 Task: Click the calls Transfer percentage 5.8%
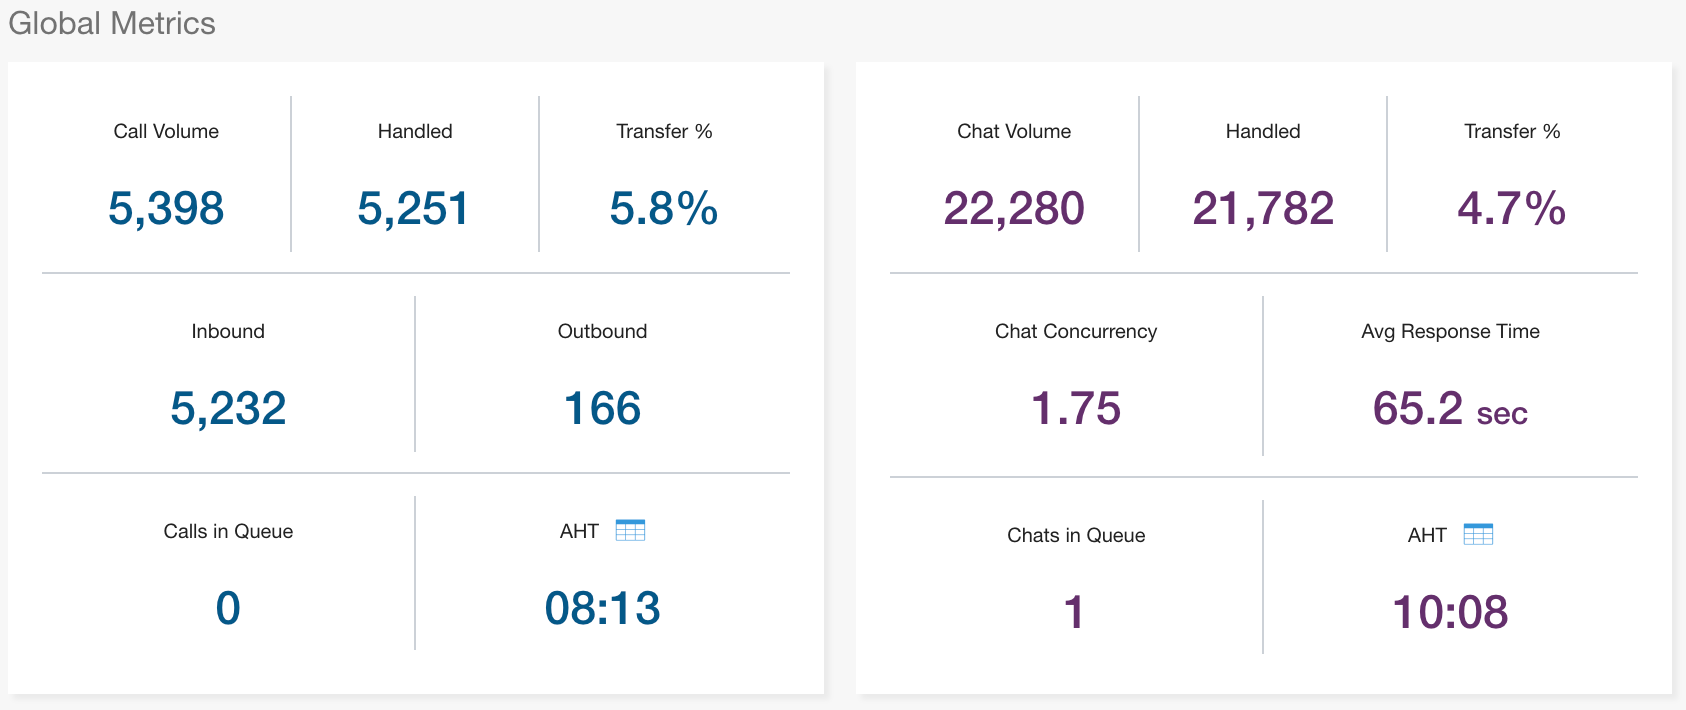[x=664, y=208]
